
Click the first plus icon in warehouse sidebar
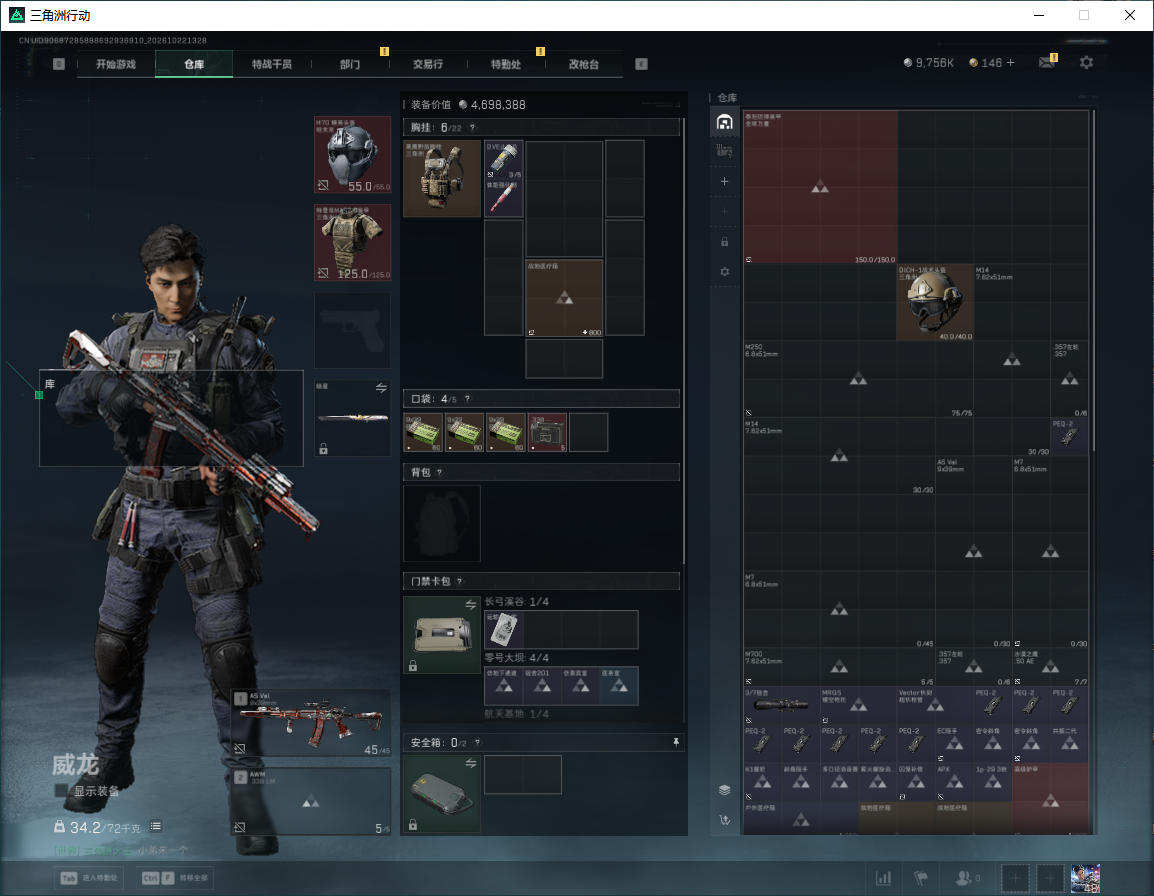click(x=724, y=181)
